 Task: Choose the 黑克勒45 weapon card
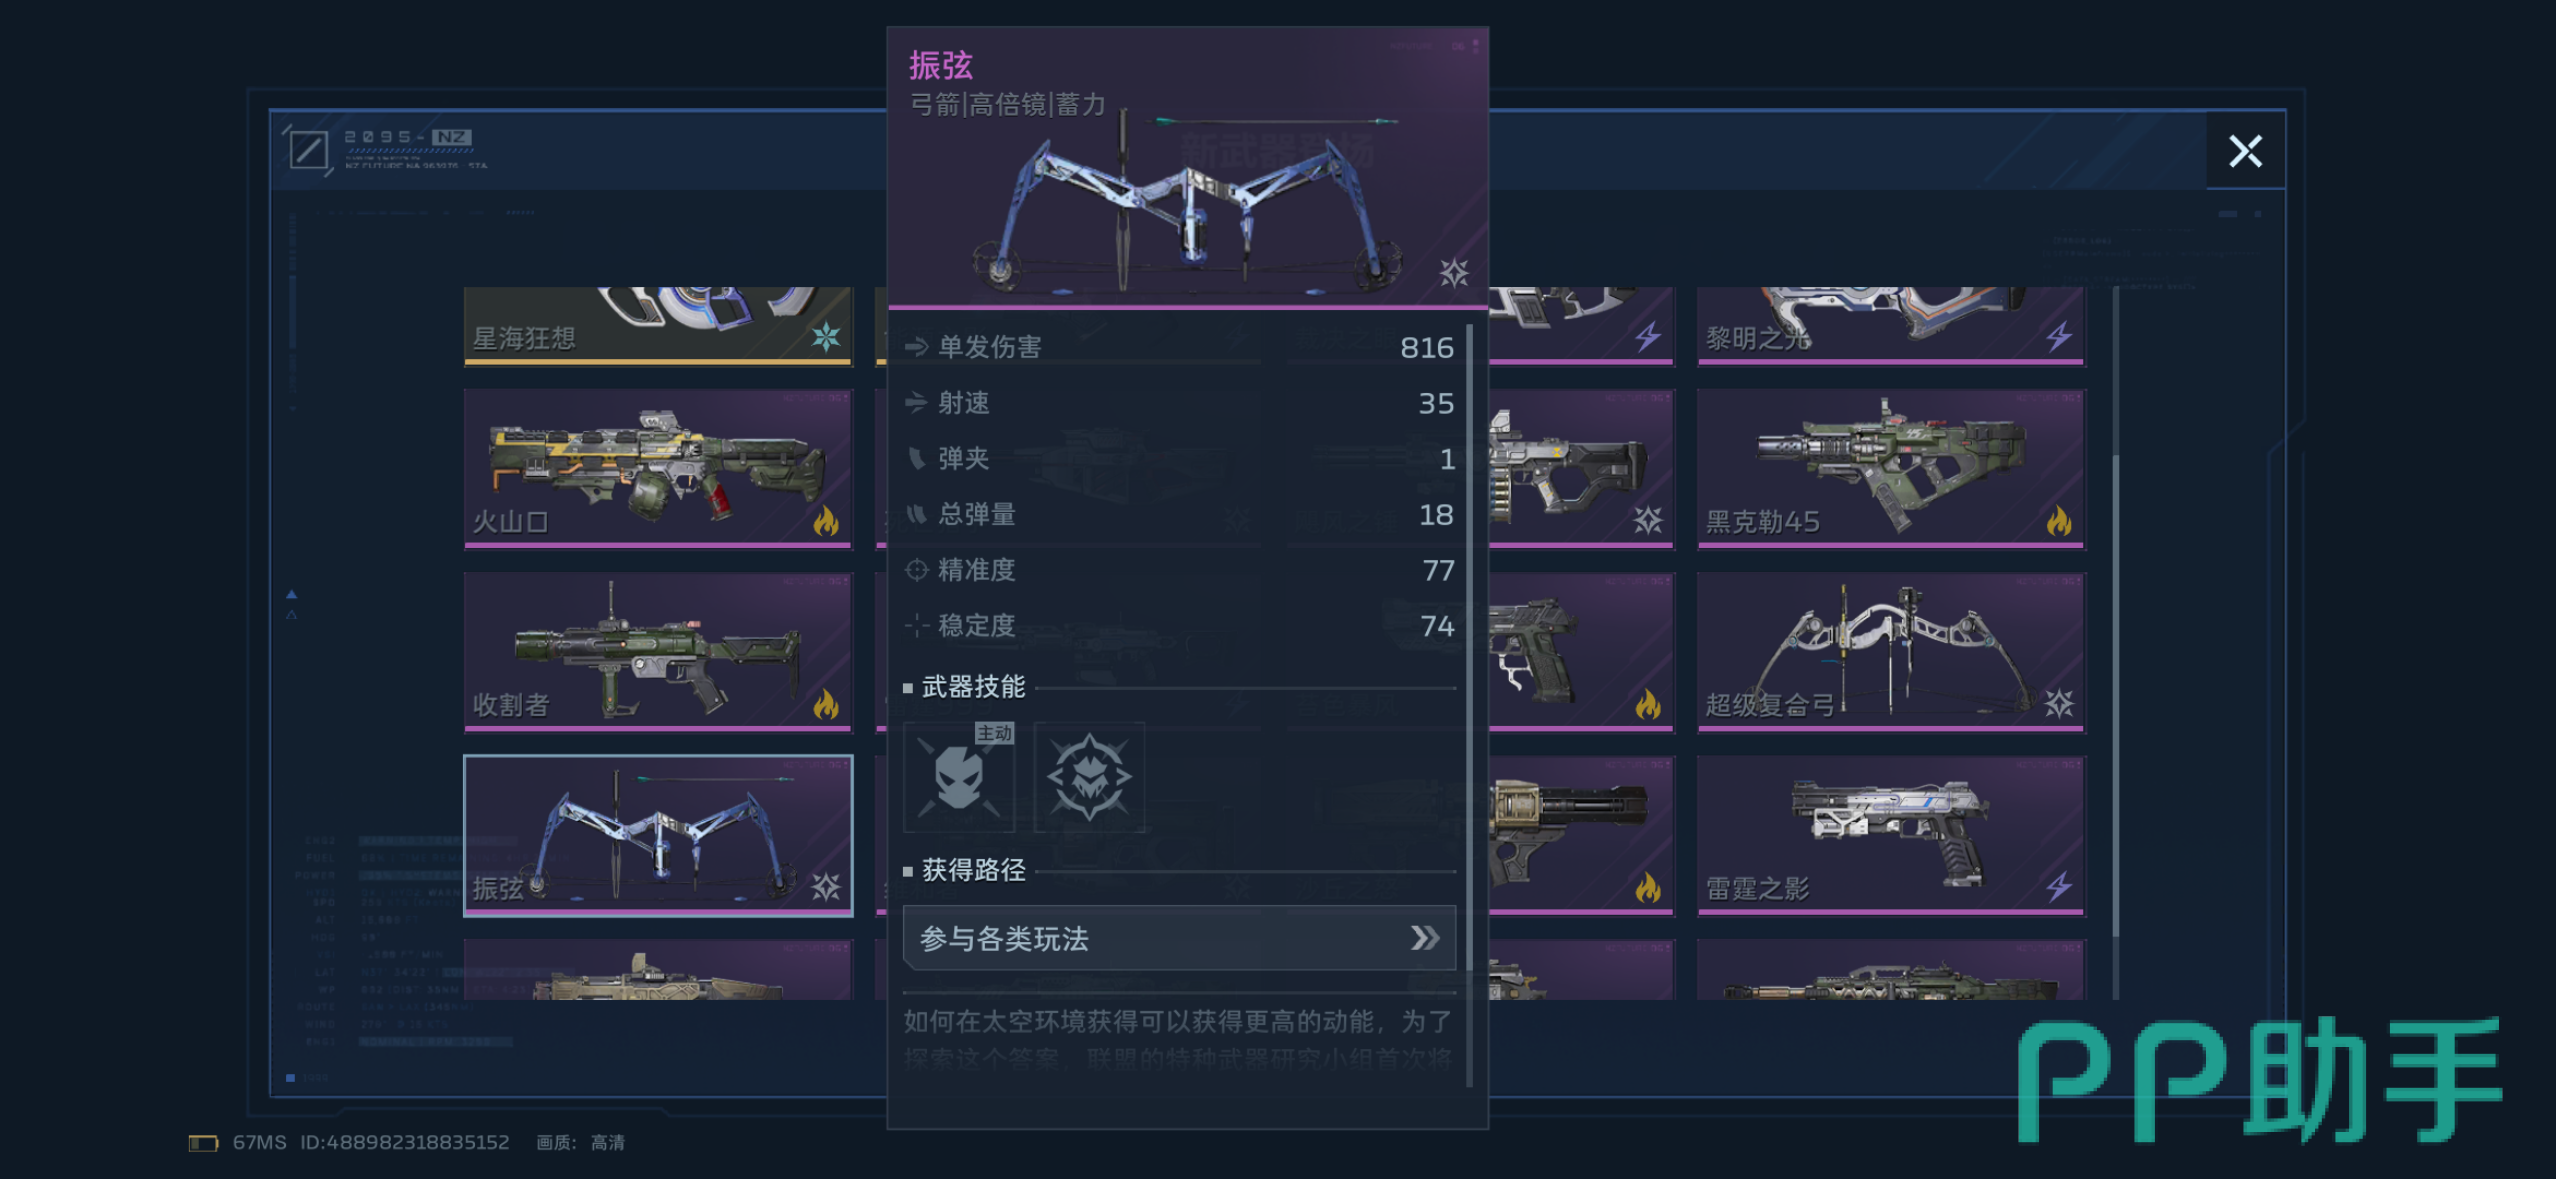pyautogui.click(x=1891, y=468)
